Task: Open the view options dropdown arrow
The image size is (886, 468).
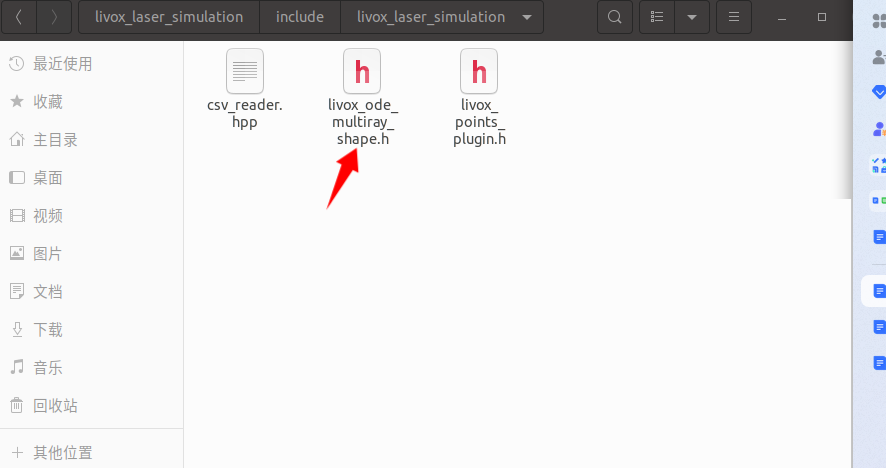Action: coord(692,17)
